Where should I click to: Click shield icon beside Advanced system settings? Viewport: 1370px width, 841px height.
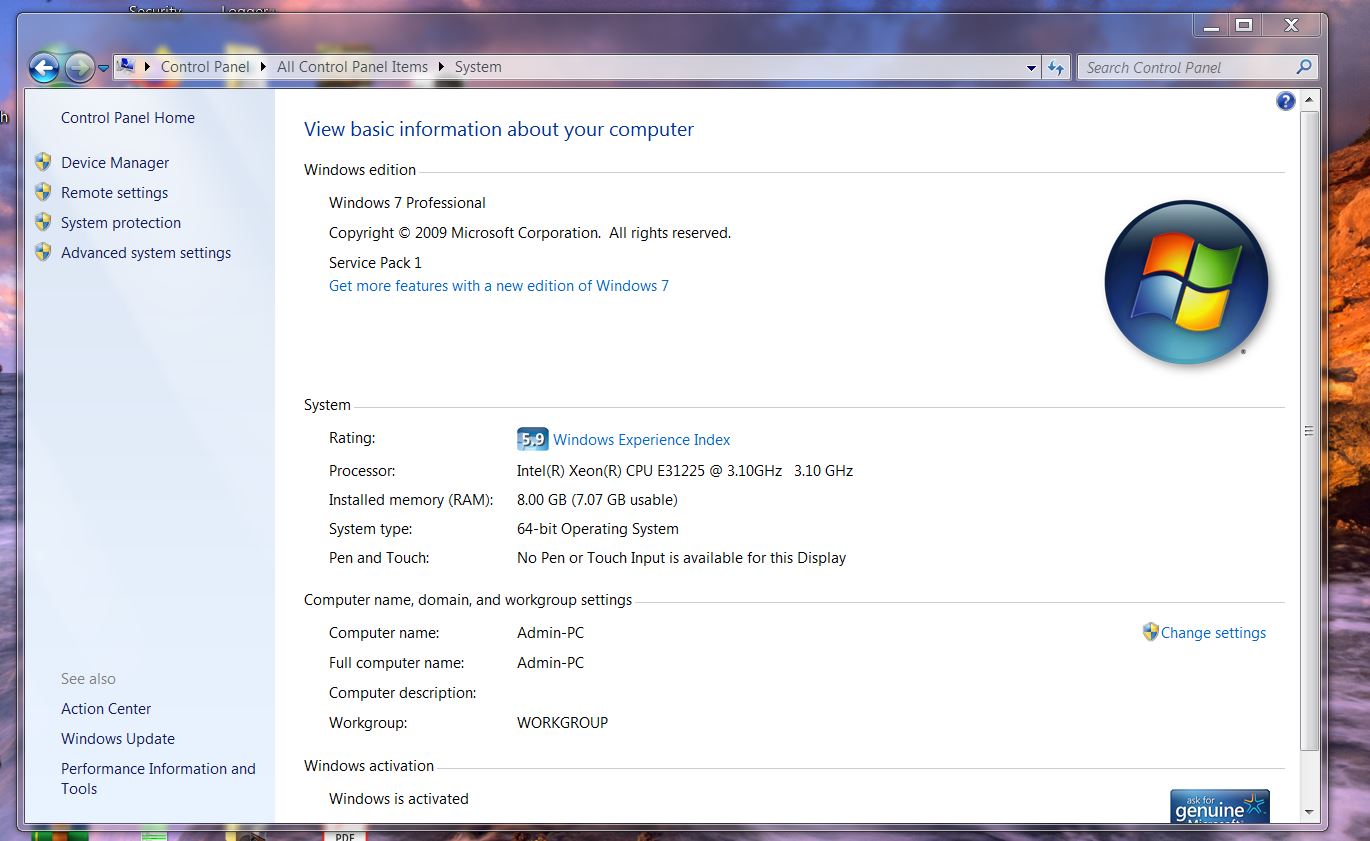coord(43,252)
